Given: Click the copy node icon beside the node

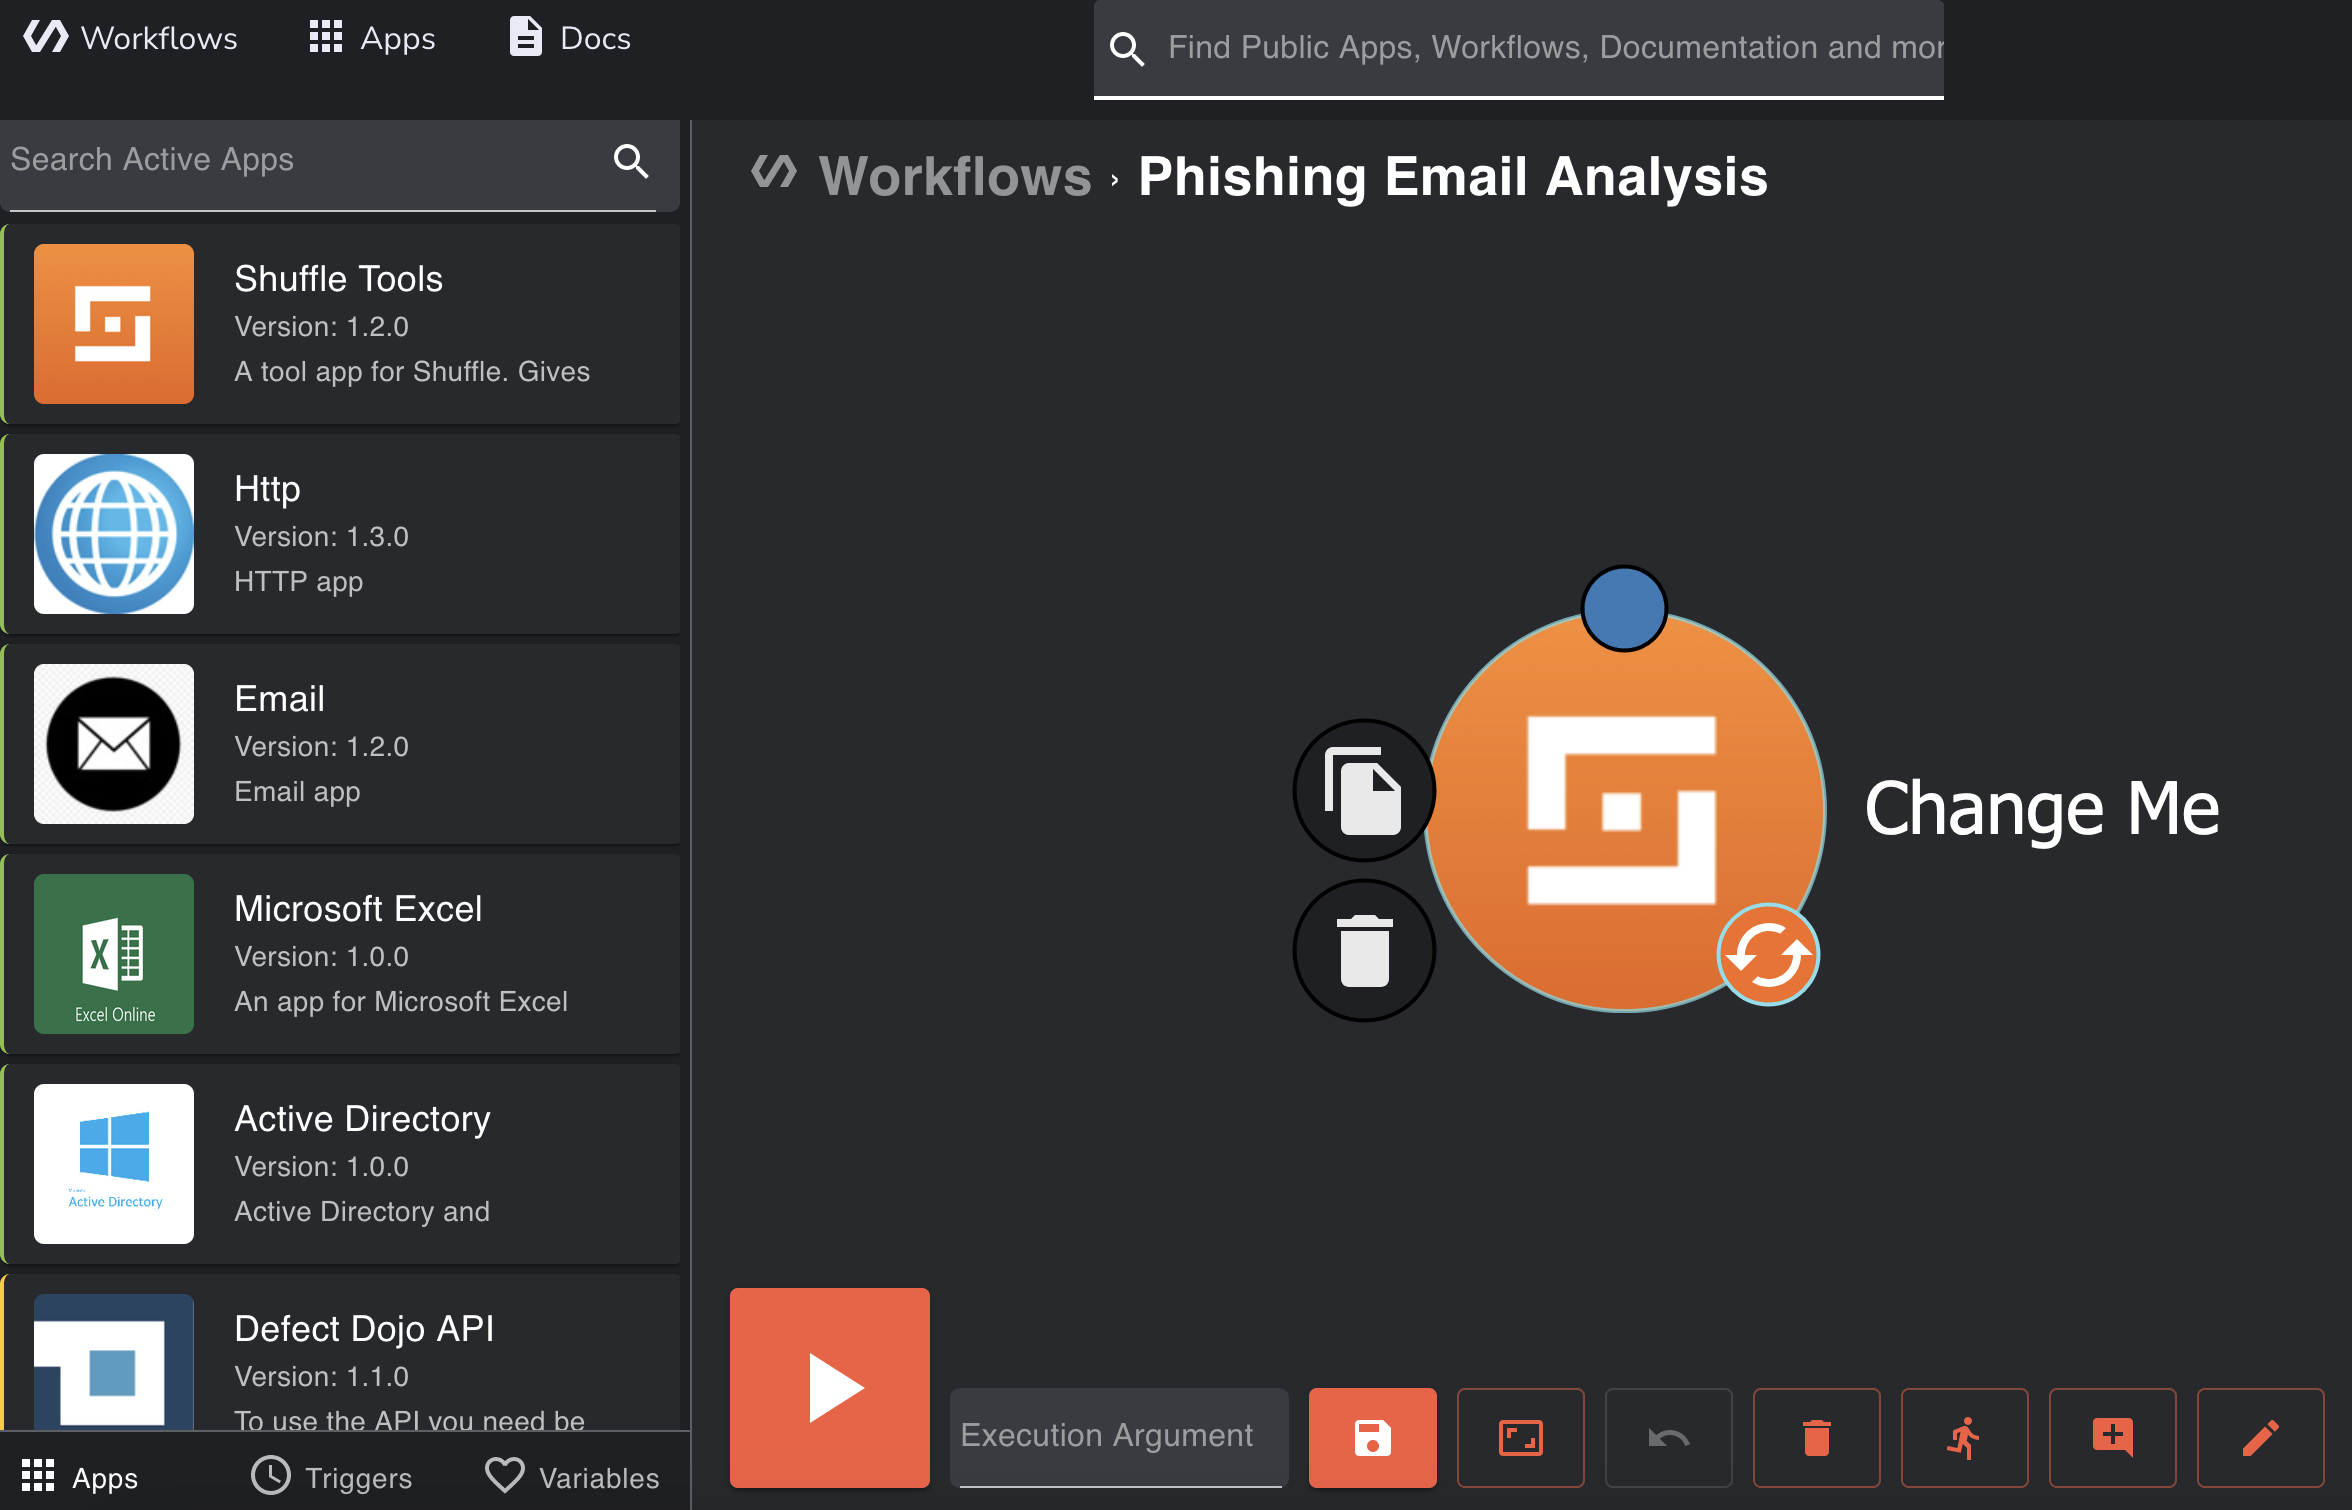Looking at the screenshot, I should pos(1364,790).
